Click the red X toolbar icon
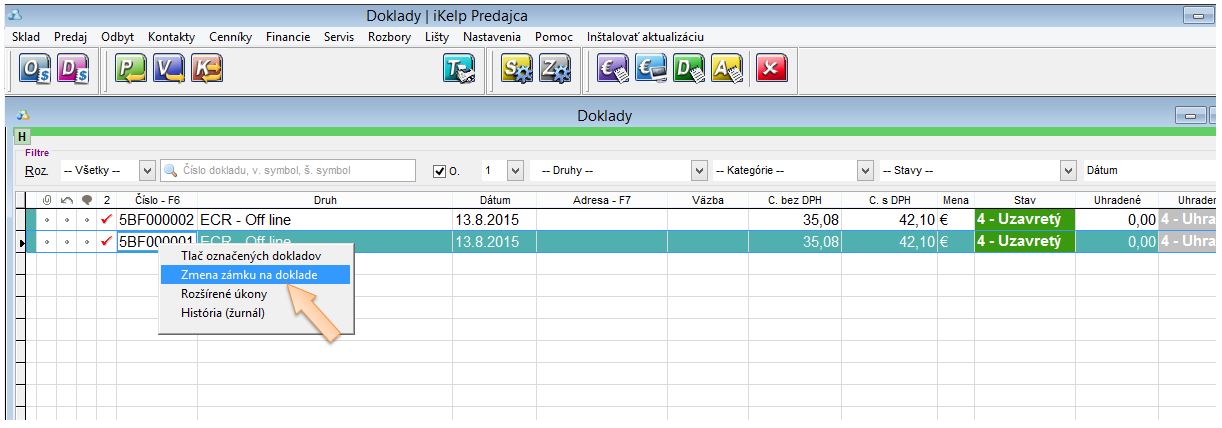 [x=771, y=70]
